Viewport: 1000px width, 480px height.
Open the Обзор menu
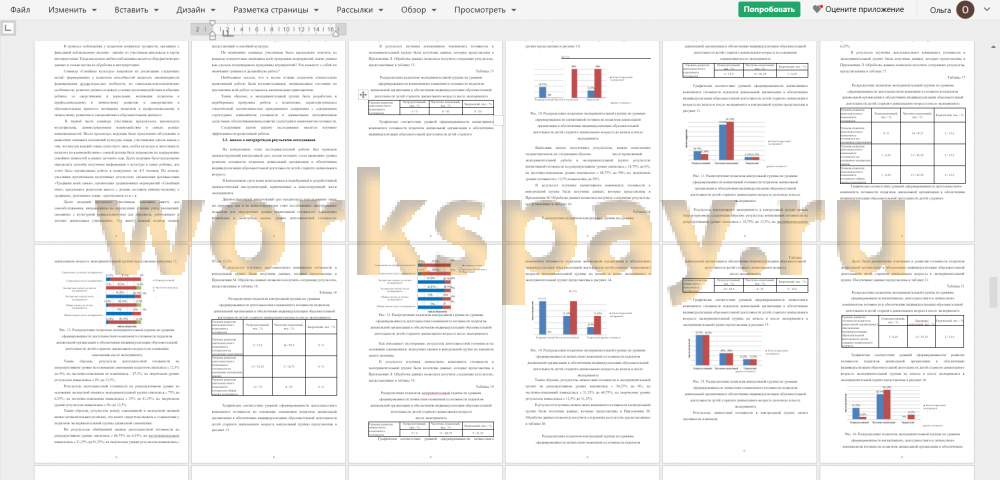(419, 10)
